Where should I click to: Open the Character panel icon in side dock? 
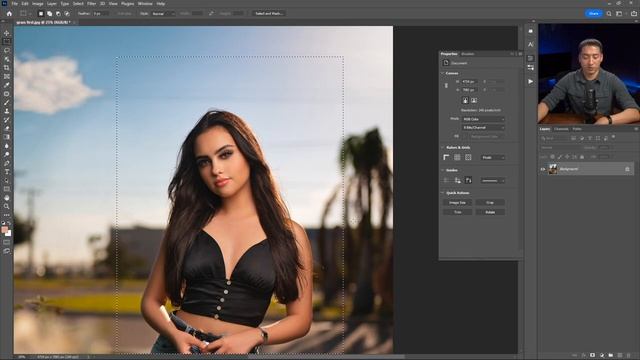click(x=530, y=44)
